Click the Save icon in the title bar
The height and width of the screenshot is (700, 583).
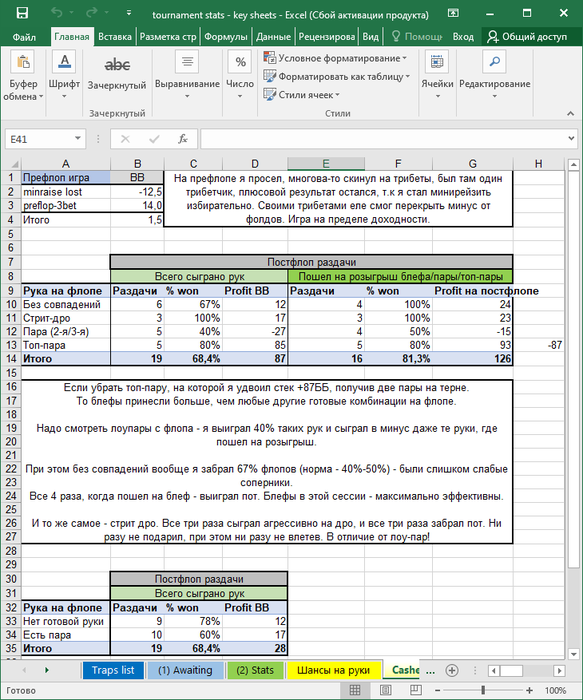coord(22,13)
